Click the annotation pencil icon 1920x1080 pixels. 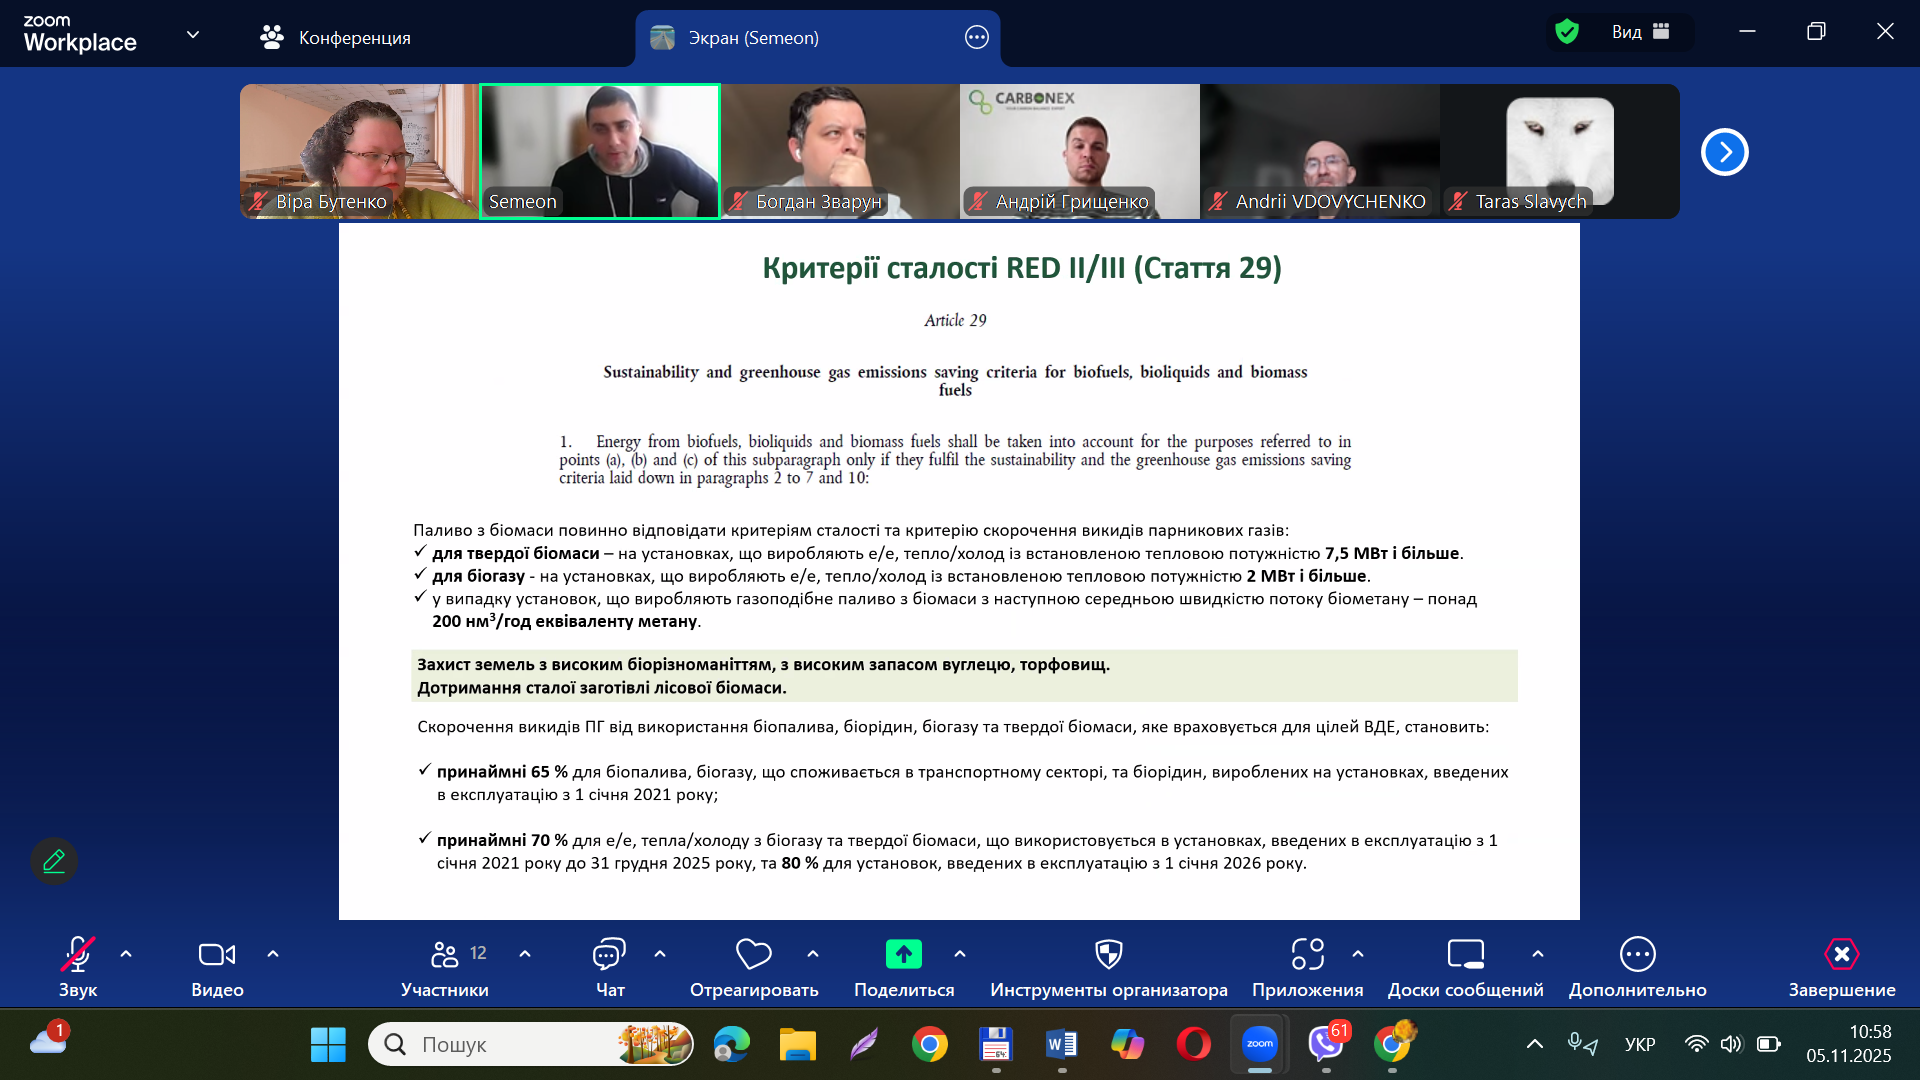54,861
